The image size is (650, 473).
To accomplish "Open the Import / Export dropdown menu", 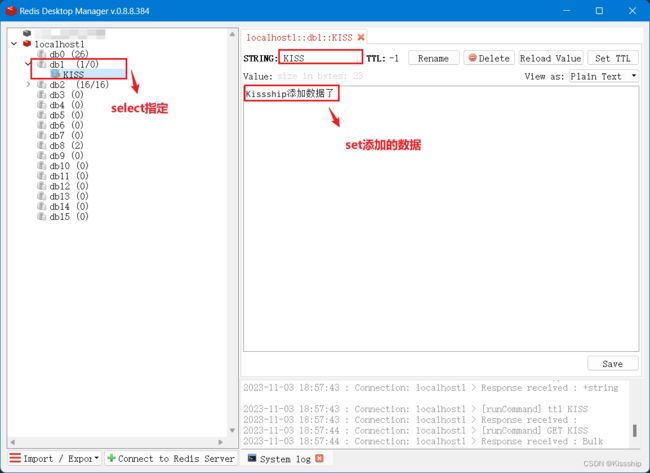I will (54, 458).
